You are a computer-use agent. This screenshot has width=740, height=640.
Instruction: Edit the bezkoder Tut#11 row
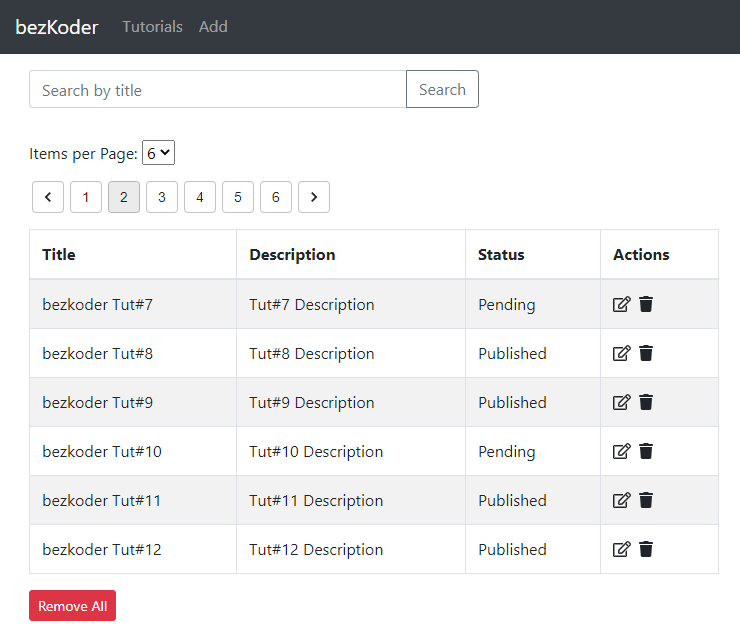click(622, 500)
